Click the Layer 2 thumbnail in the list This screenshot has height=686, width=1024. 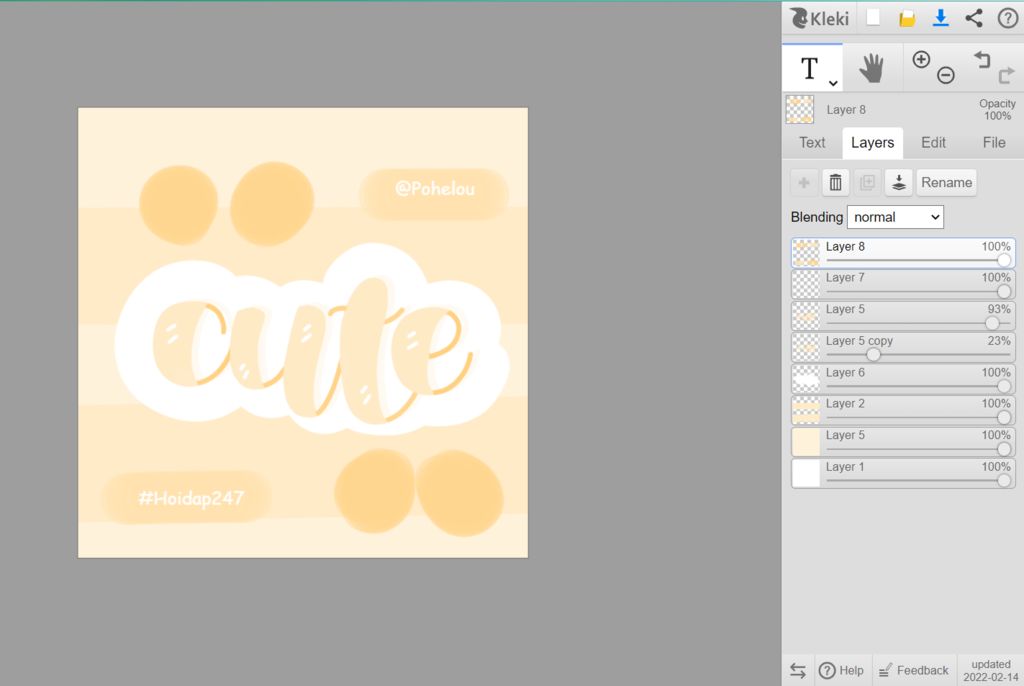(x=806, y=410)
